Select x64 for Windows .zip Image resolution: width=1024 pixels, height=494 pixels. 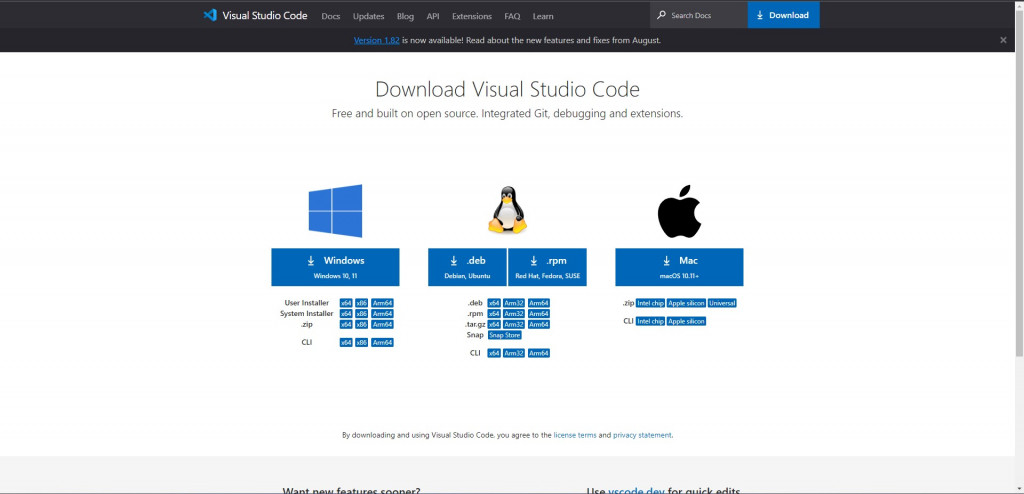[x=346, y=324]
